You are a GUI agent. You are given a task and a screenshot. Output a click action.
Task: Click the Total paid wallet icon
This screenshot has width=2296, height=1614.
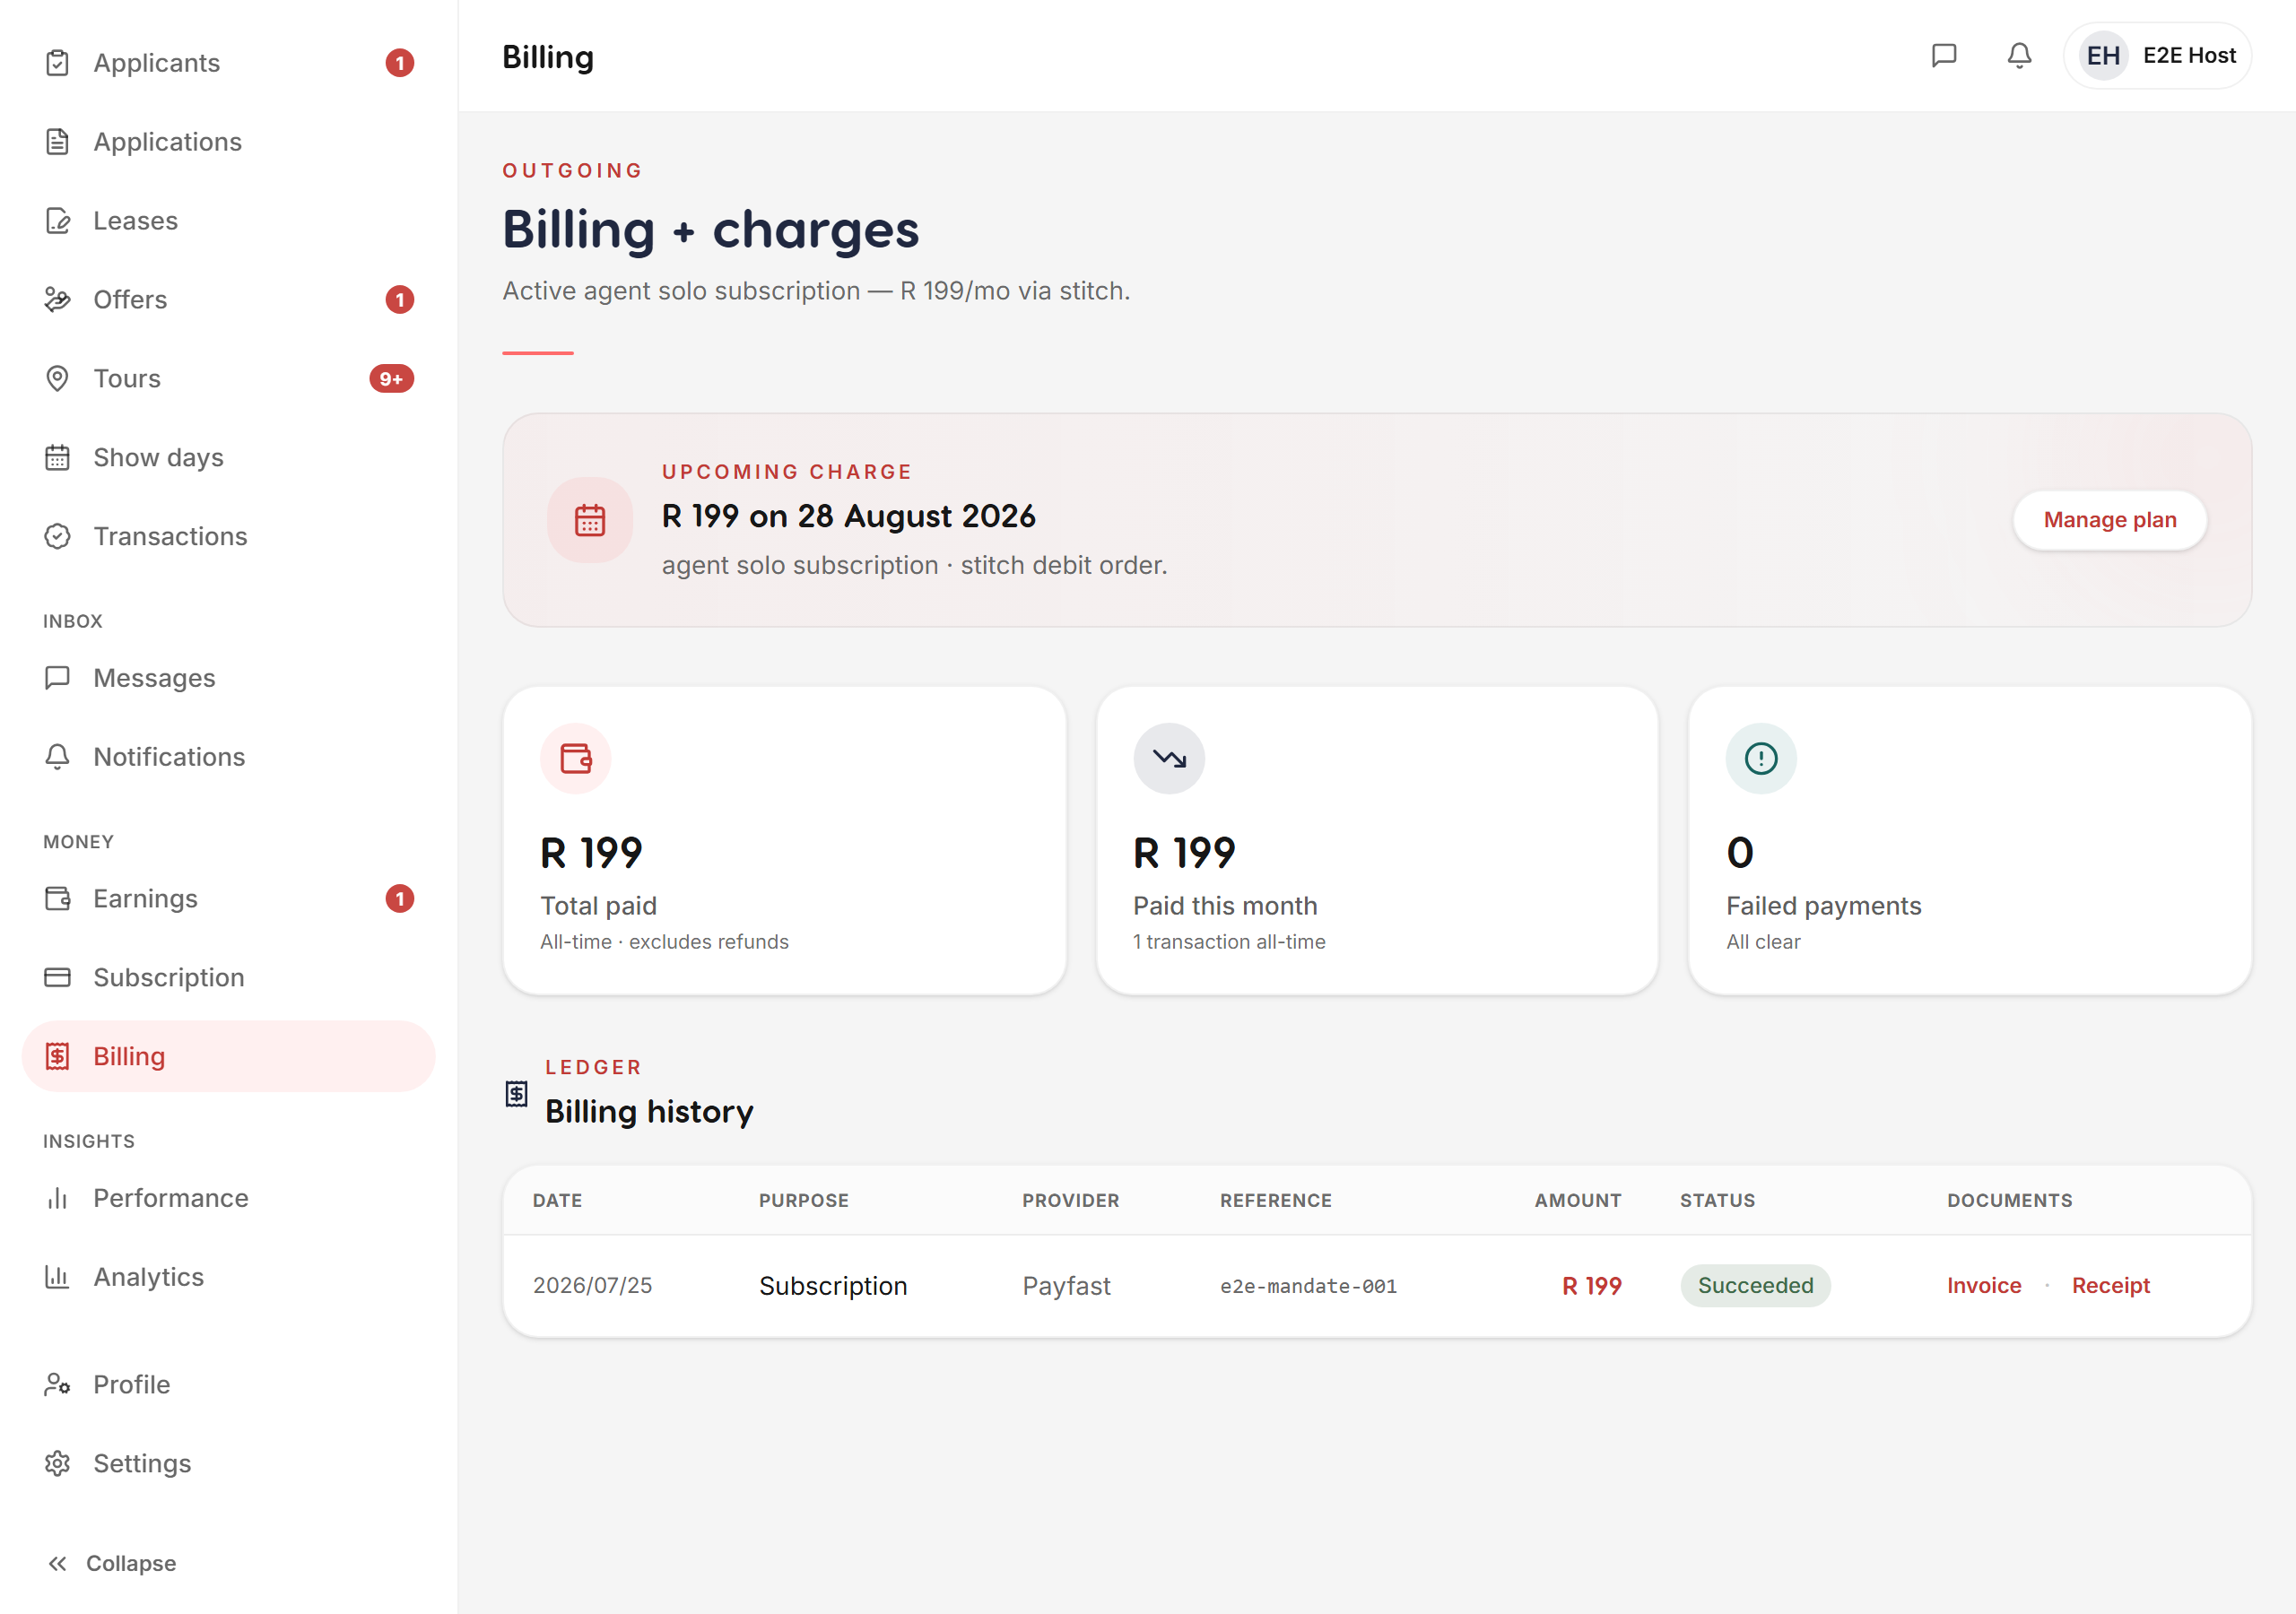[576, 759]
